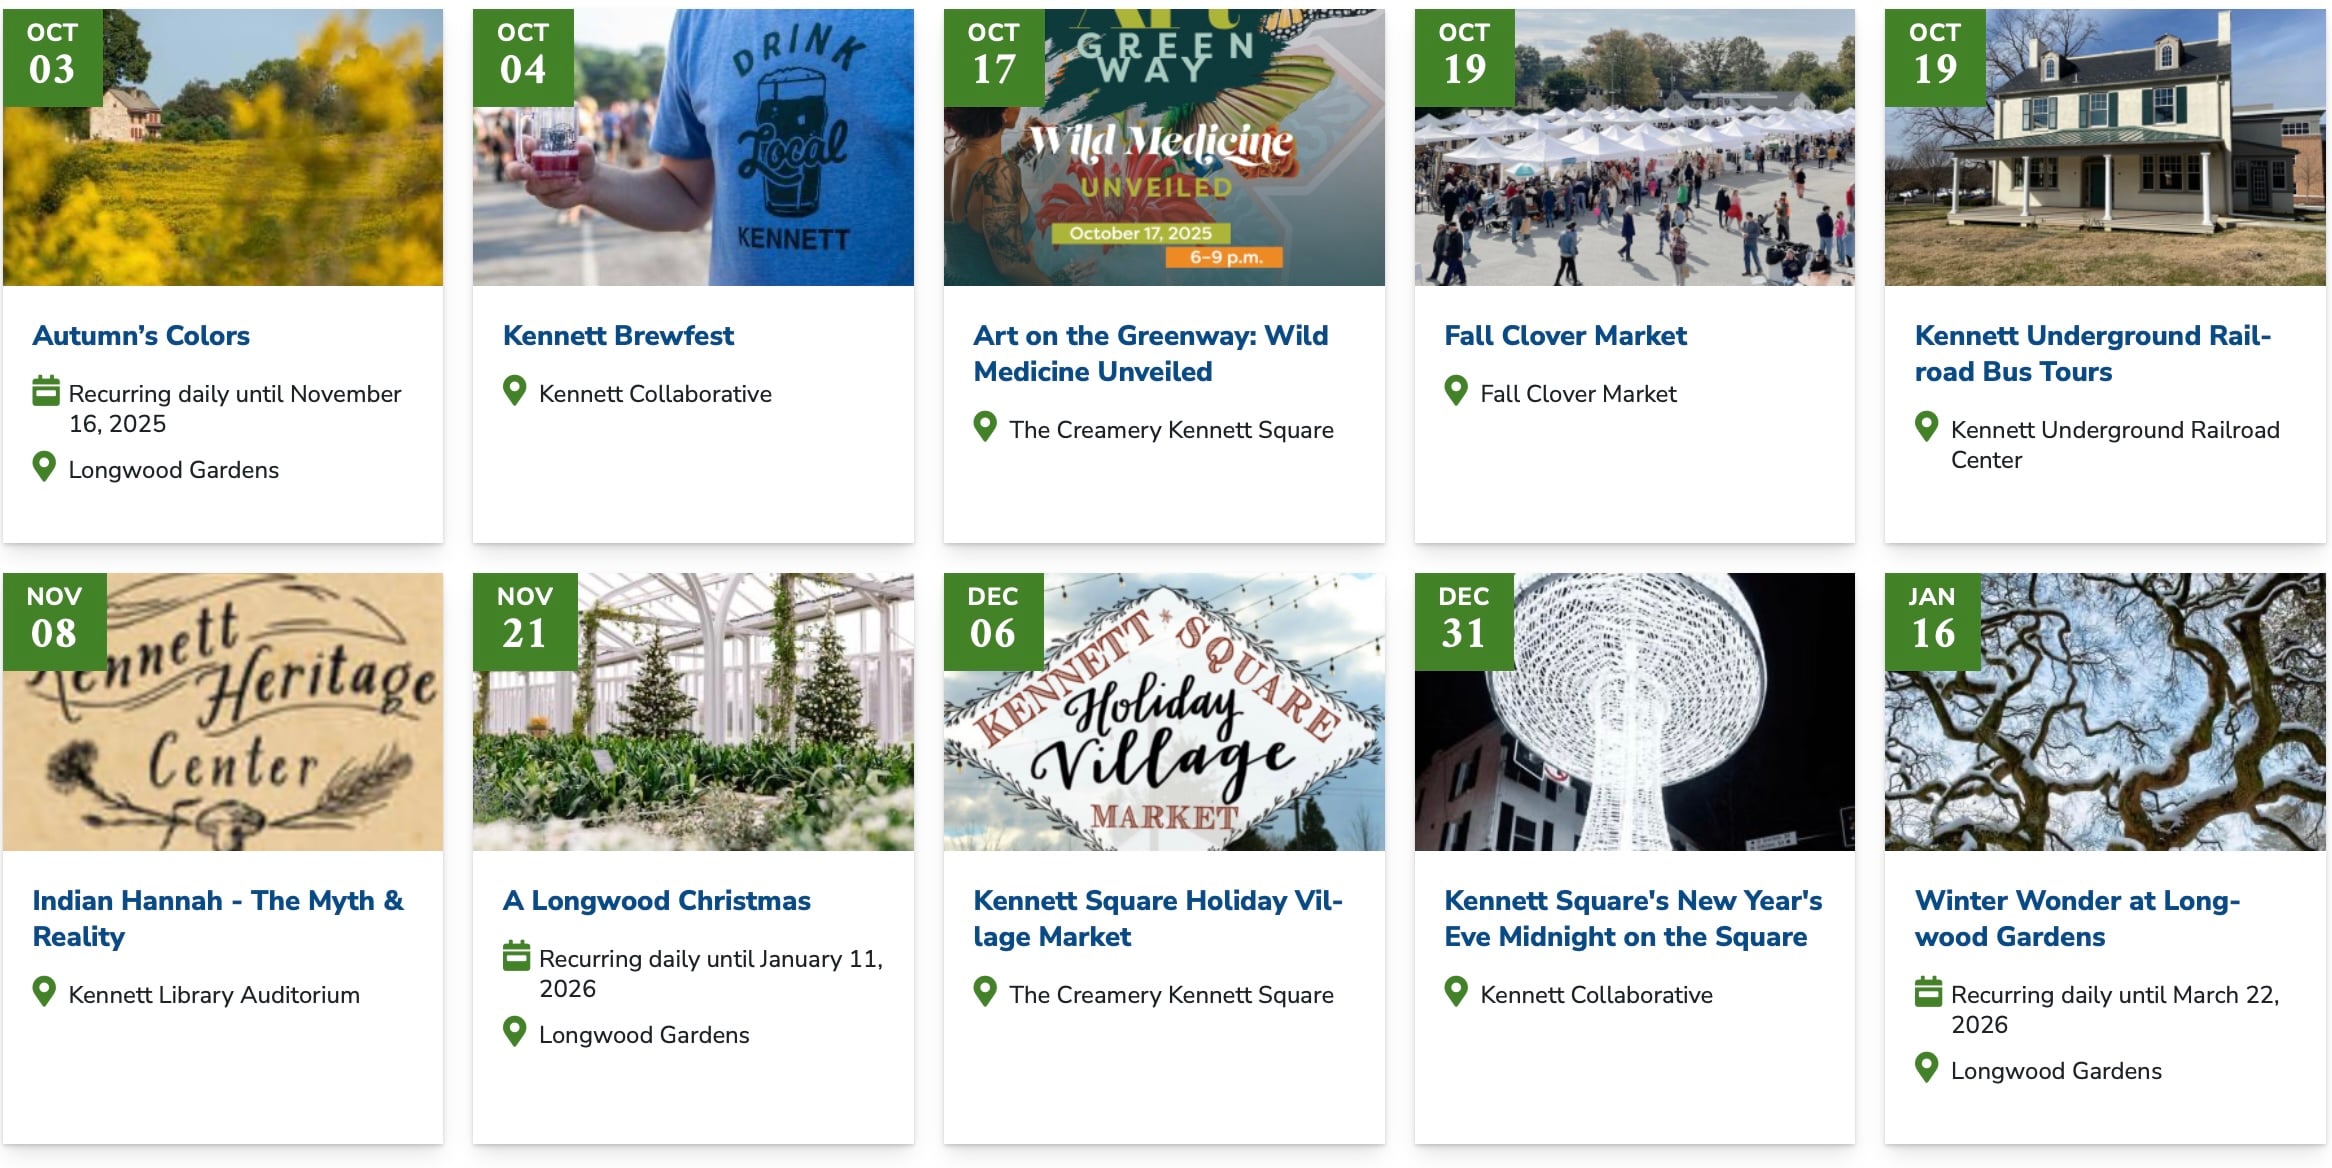Click the JAN 16 date badge
Viewport: 2332px width, 1168px height.
click(1932, 621)
